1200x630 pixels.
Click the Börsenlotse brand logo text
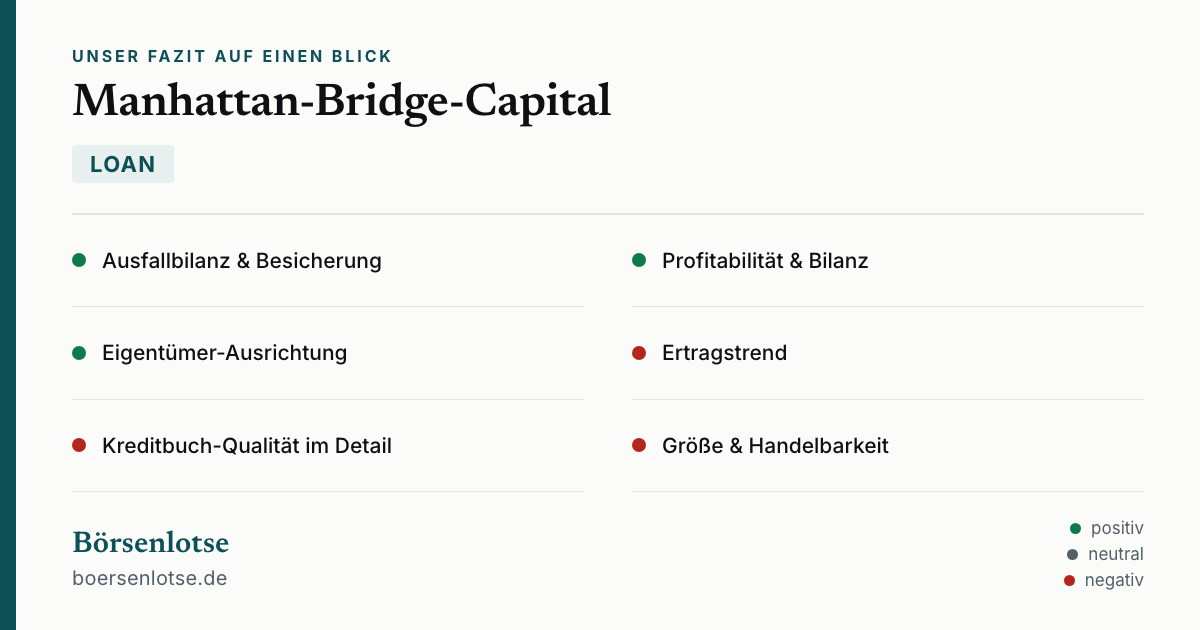coord(150,543)
